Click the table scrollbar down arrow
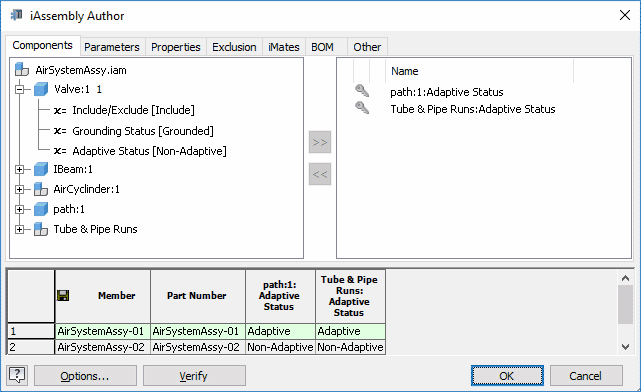This screenshot has height=392, width=641. (625, 347)
